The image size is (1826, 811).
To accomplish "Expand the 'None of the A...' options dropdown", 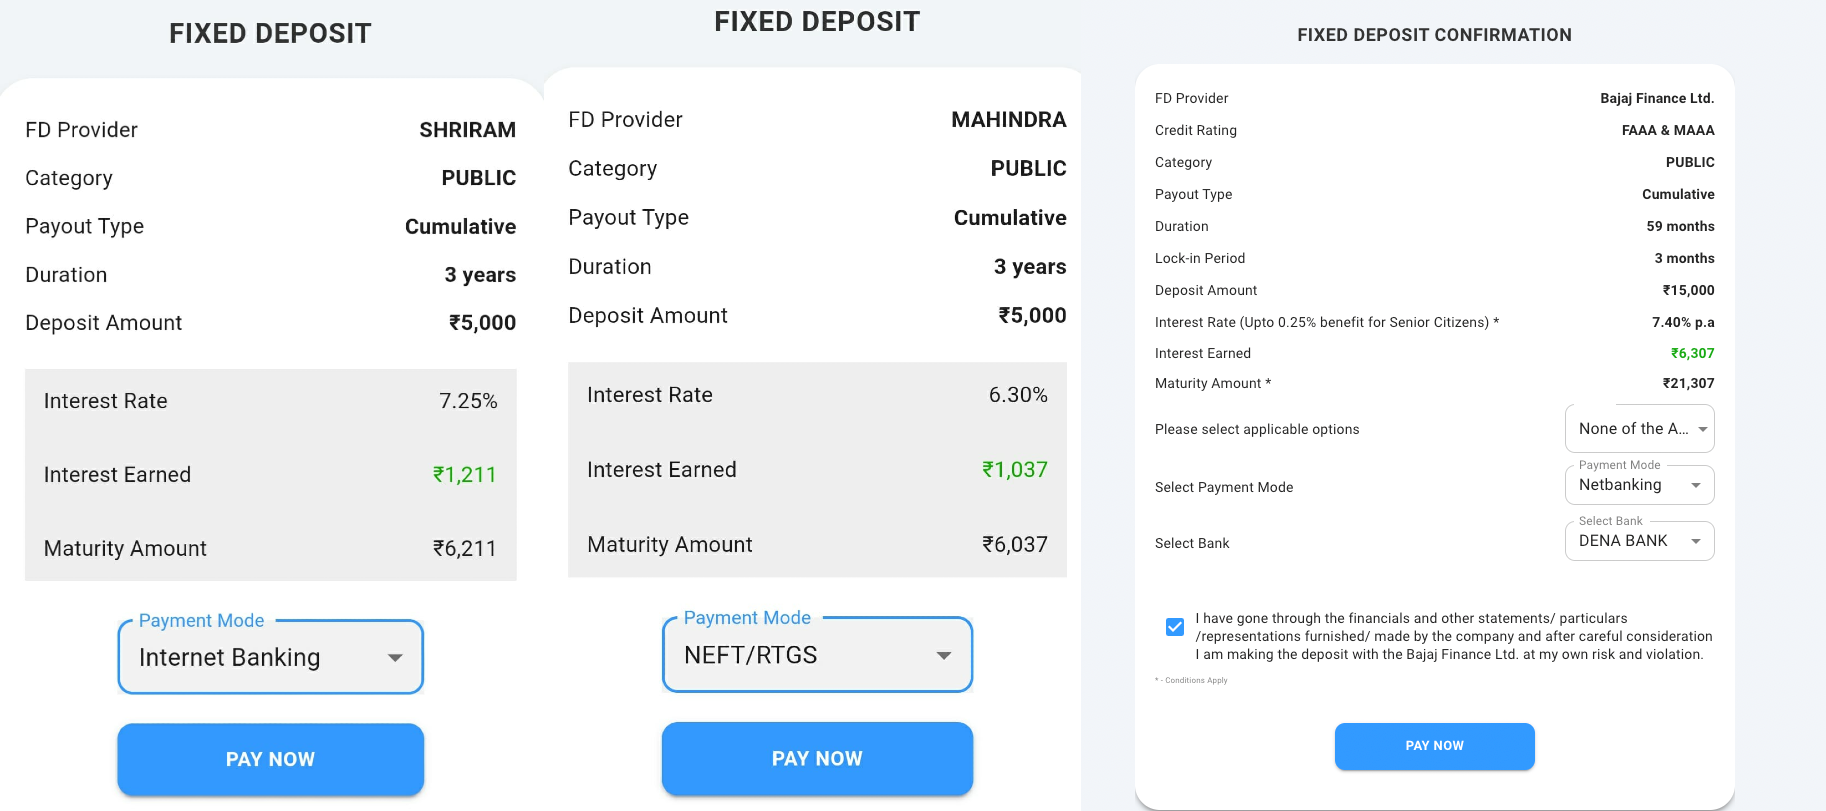I will pos(1639,429).
